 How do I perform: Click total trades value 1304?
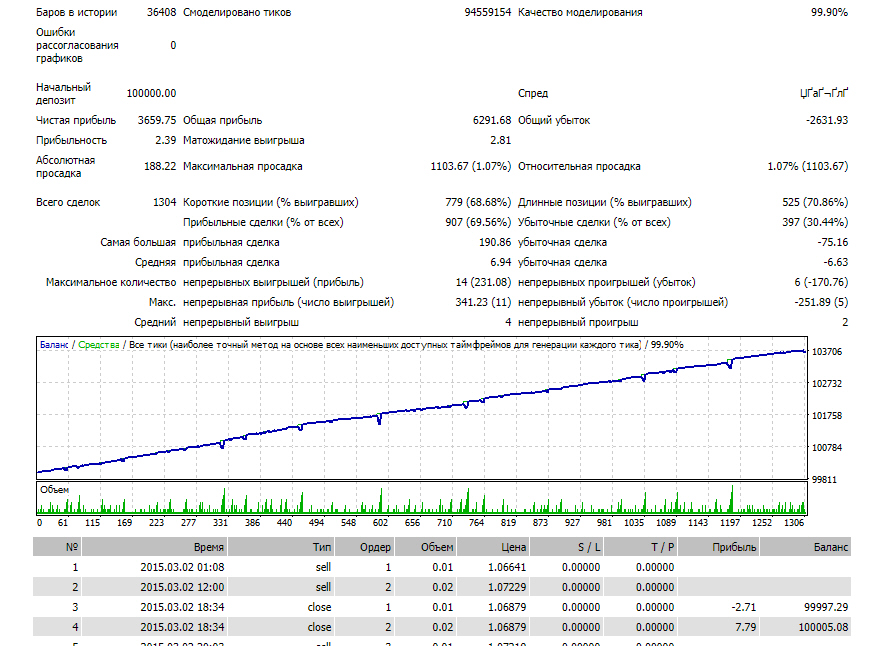165,202
